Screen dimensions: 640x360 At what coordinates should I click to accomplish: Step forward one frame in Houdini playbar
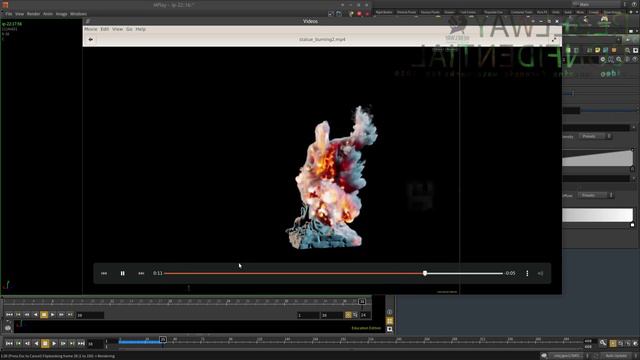(x=63, y=344)
